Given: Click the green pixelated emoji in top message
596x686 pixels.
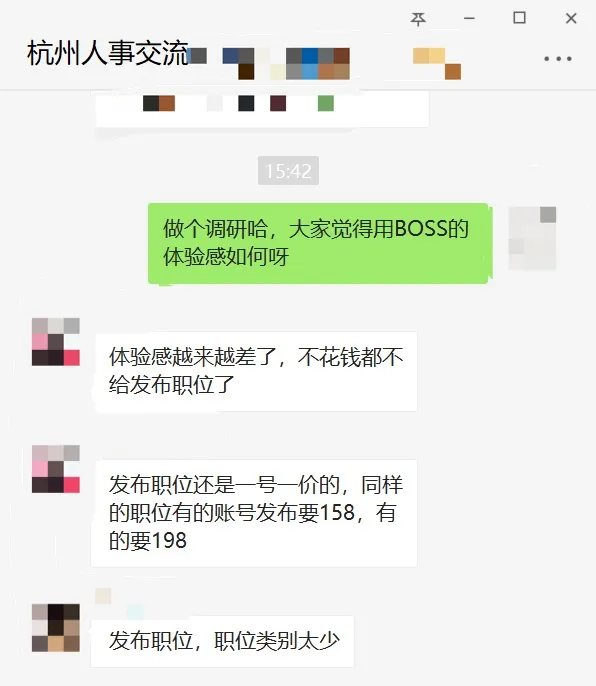Looking at the screenshot, I should click(326, 104).
